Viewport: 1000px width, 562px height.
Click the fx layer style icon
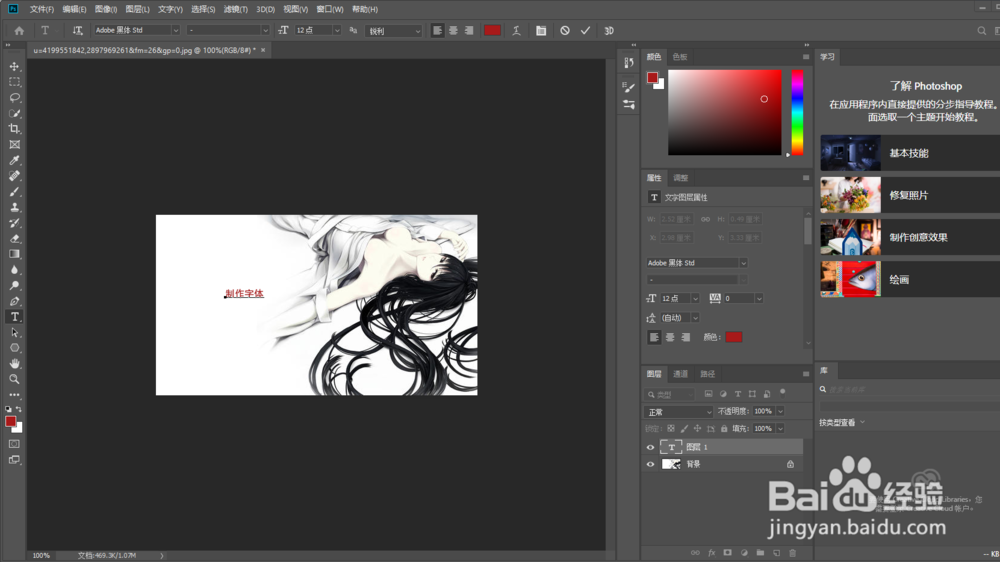click(x=712, y=553)
